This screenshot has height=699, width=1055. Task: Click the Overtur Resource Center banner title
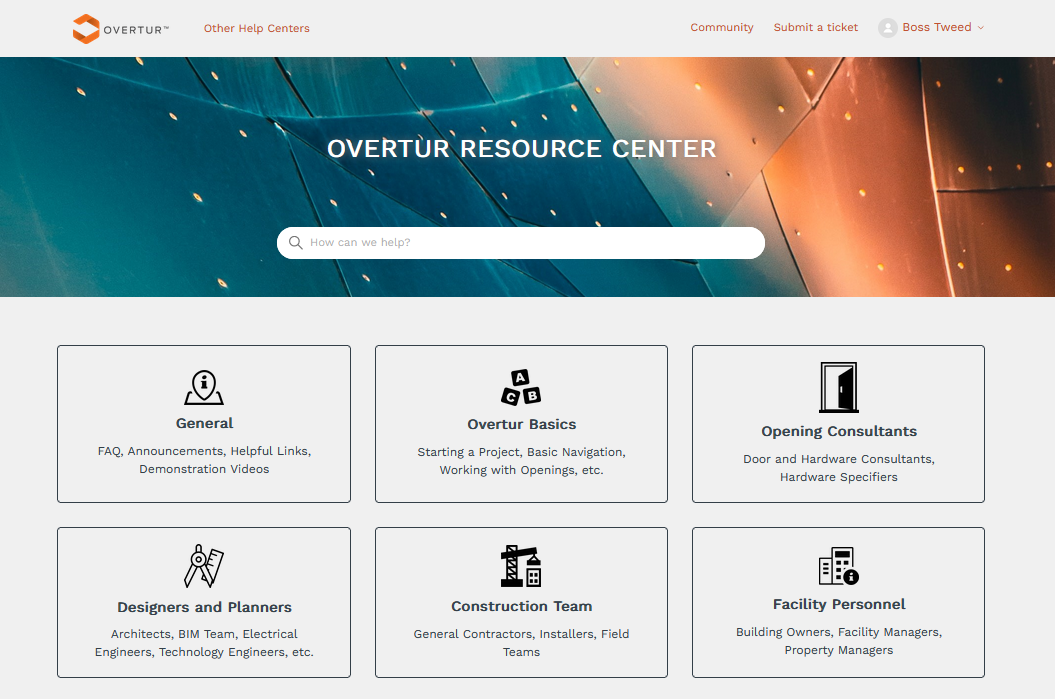[521, 149]
